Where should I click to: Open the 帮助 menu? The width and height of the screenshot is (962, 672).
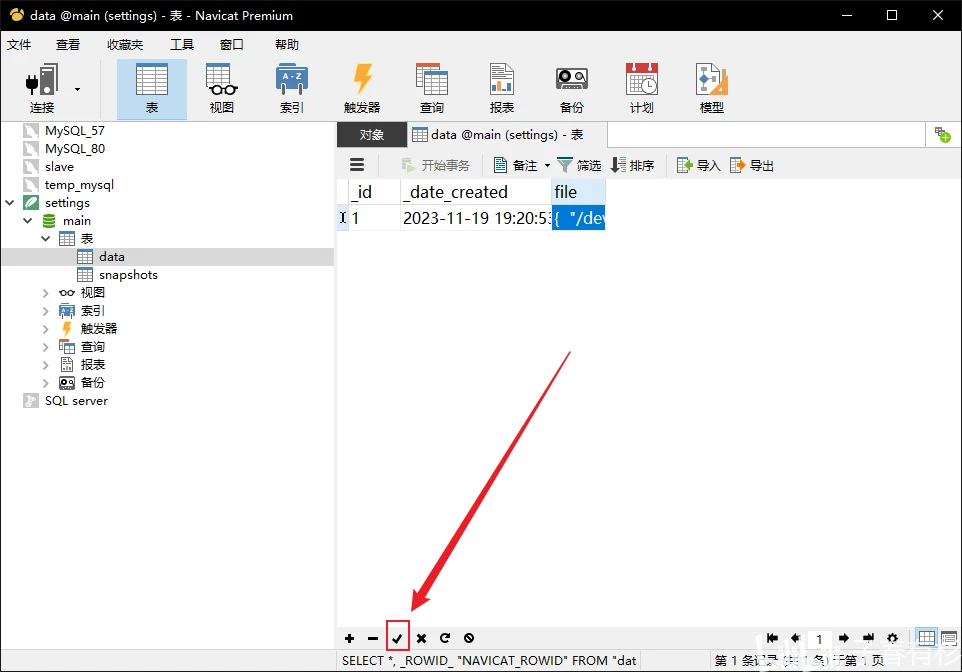click(287, 45)
